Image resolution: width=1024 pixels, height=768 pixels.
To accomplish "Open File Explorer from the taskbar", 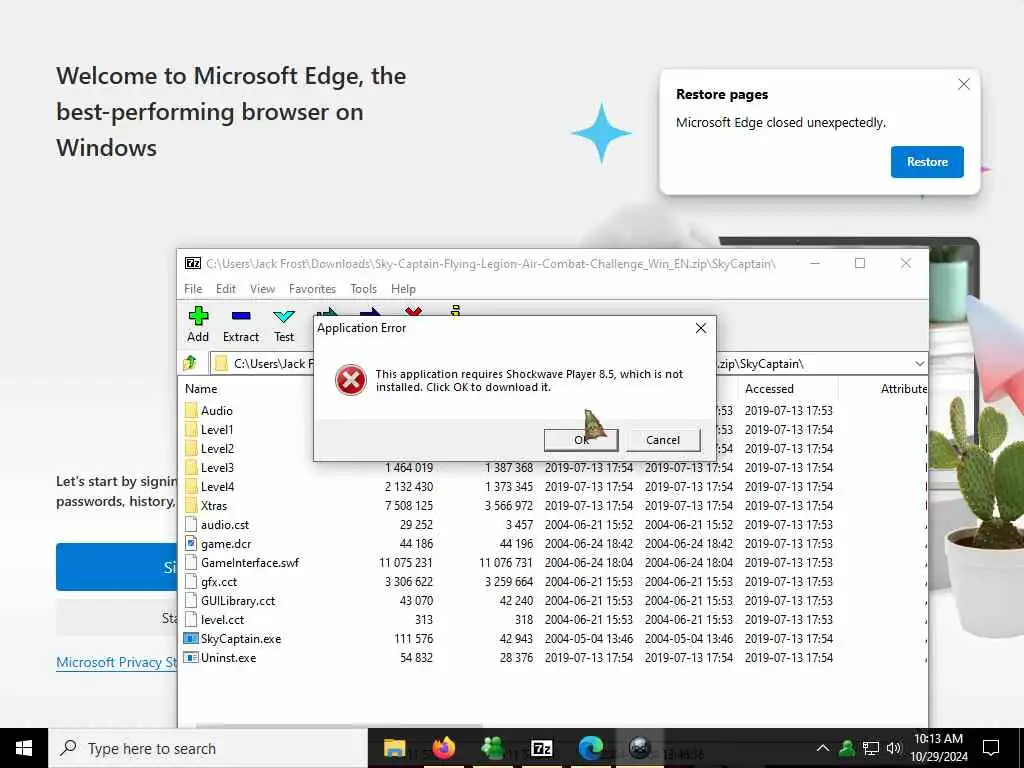I will tap(394, 748).
